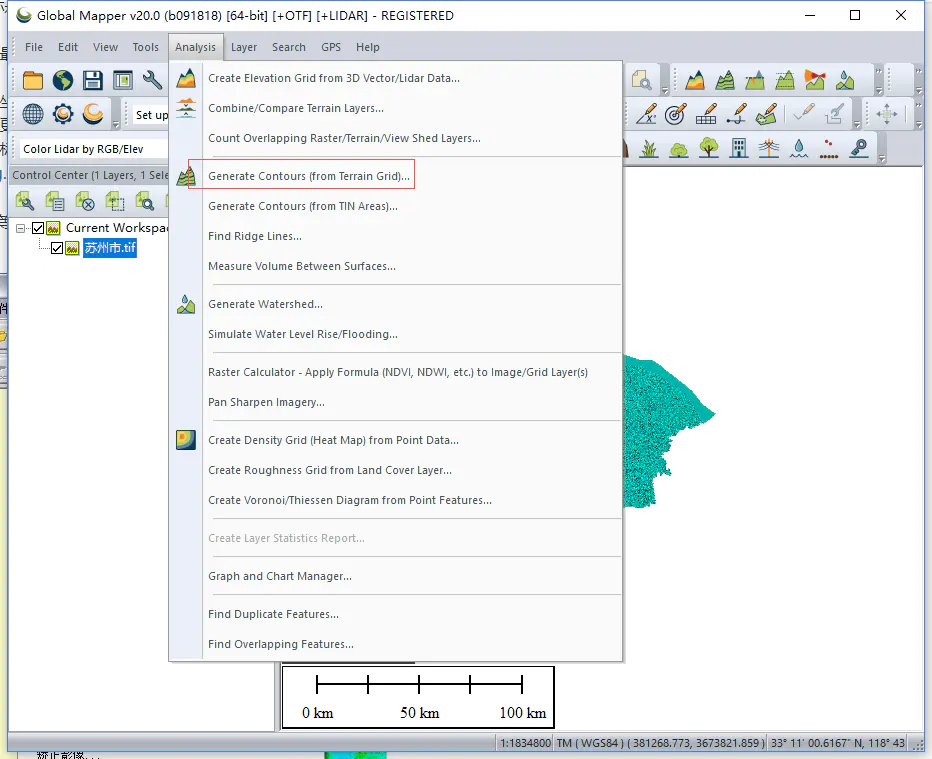
Task: Open layer options in Control Center toolbar
Action: pos(24,201)
